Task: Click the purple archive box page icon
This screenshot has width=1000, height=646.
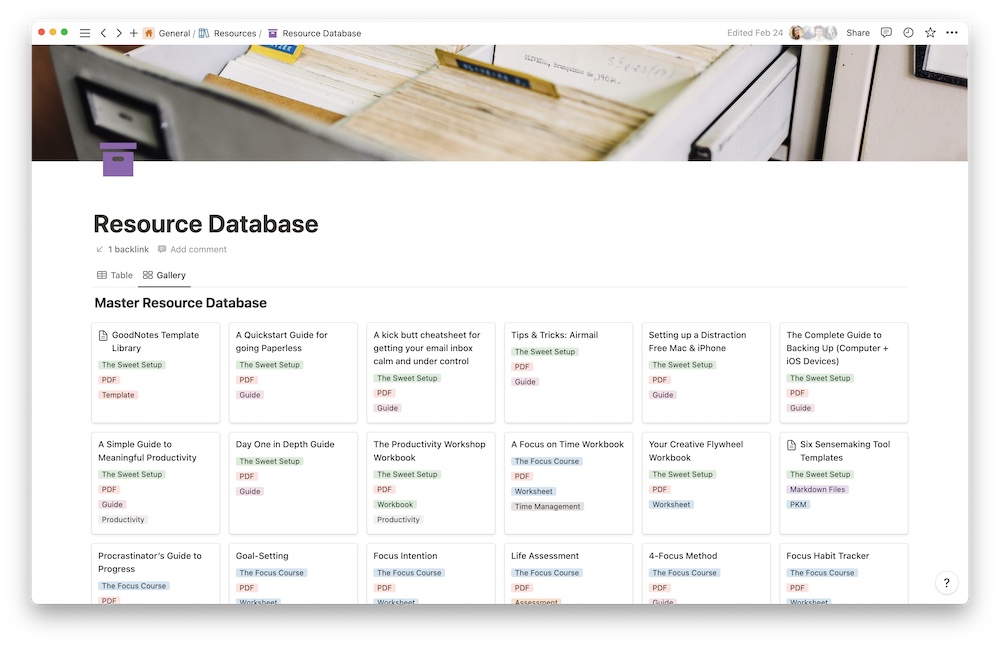Action: [x=118, y=159]
